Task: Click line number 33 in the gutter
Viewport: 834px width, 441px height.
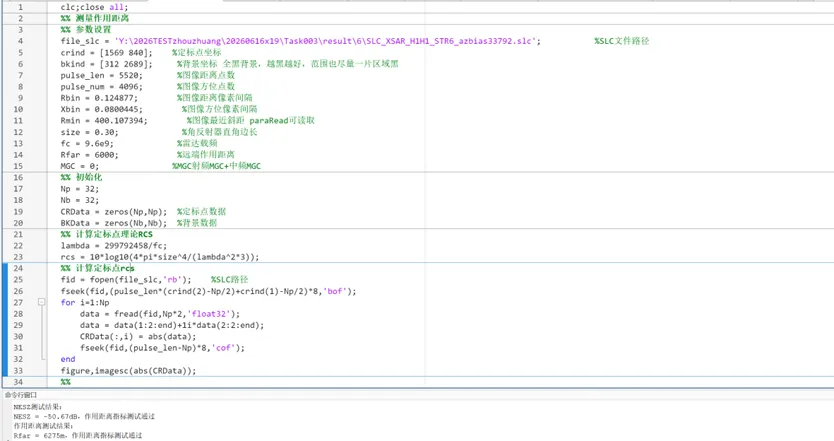Action: pos(18,371)
